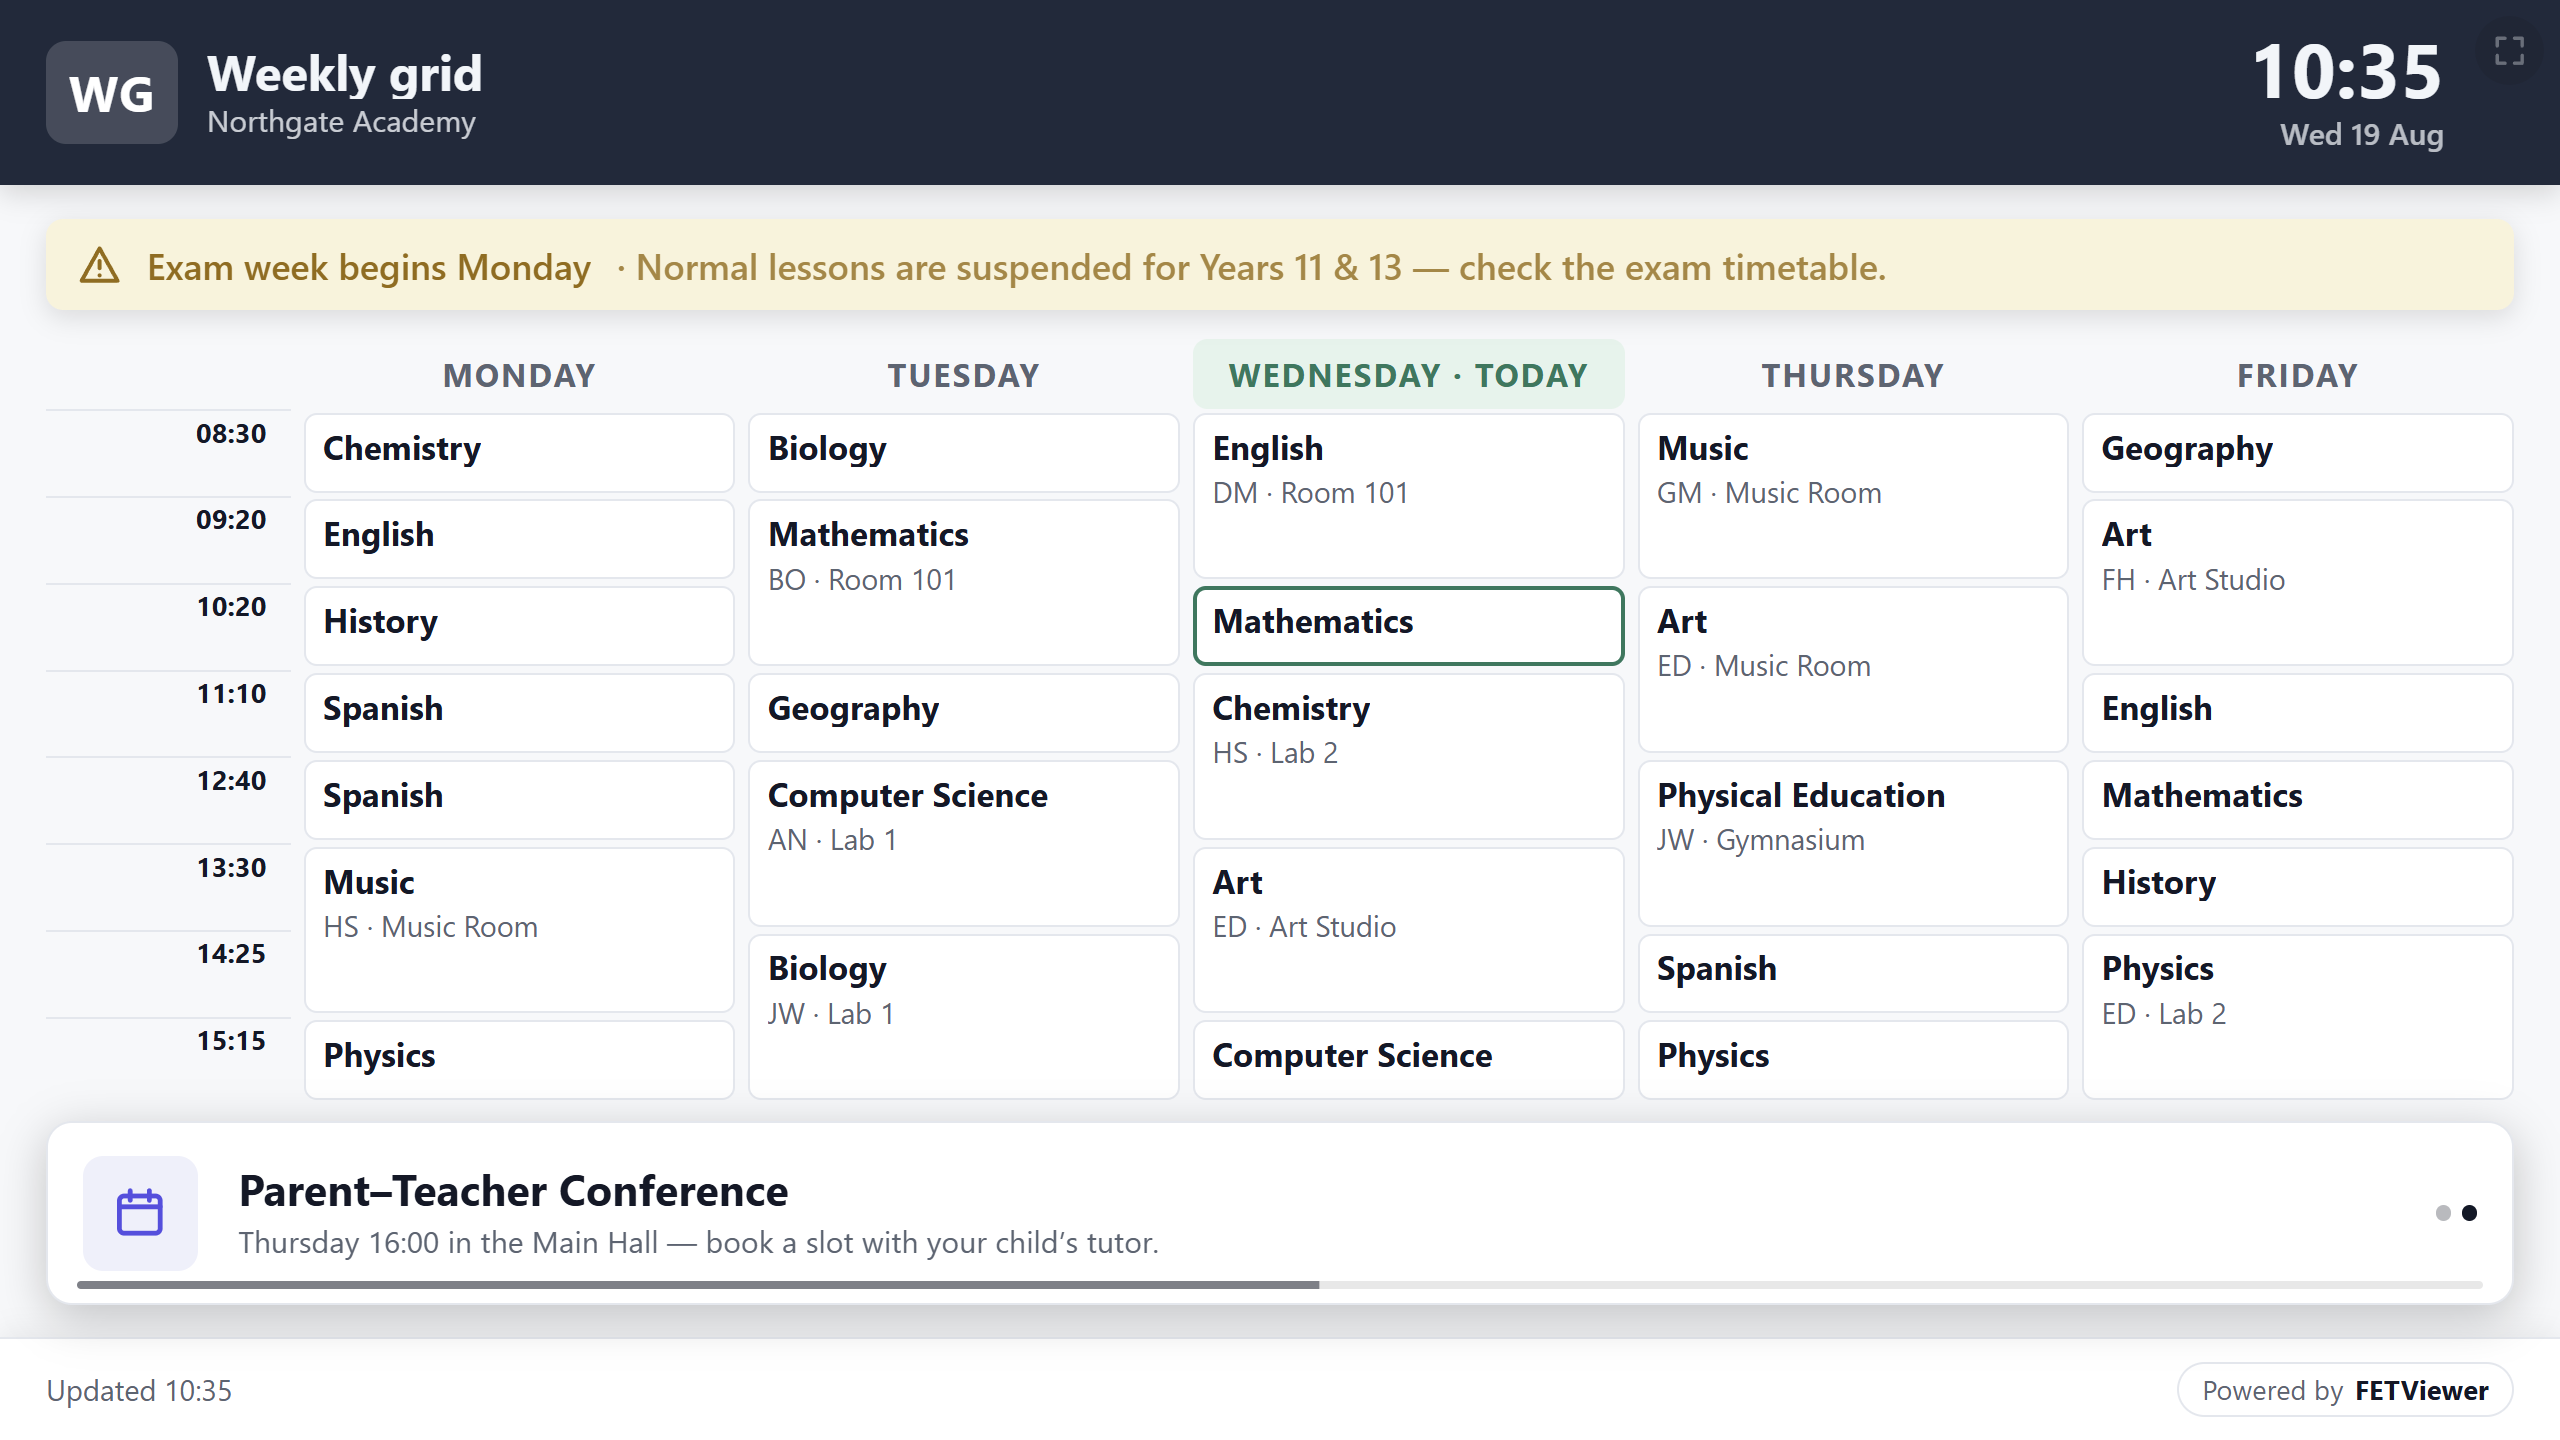The image size is (2560, 1440).
Task: Open Tuesday Computer Science AN Lab 1 card
Action: [x=964, y=843]
